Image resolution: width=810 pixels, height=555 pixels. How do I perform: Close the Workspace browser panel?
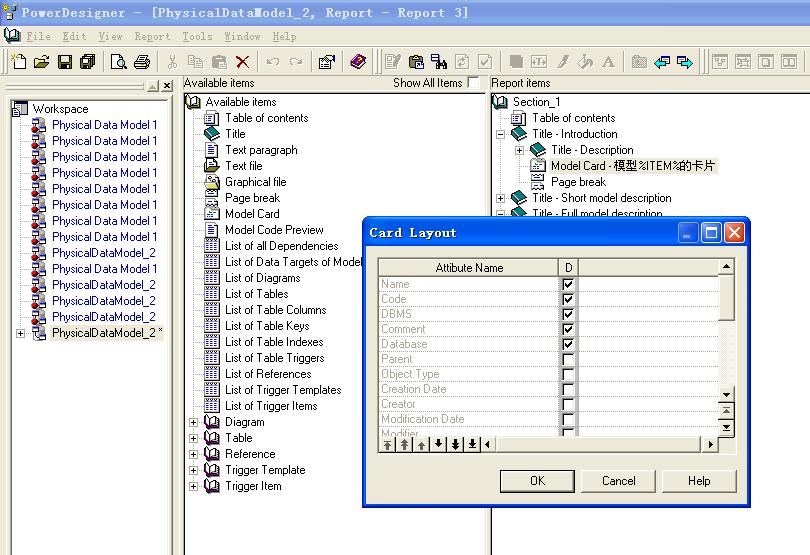click(167, 86)
